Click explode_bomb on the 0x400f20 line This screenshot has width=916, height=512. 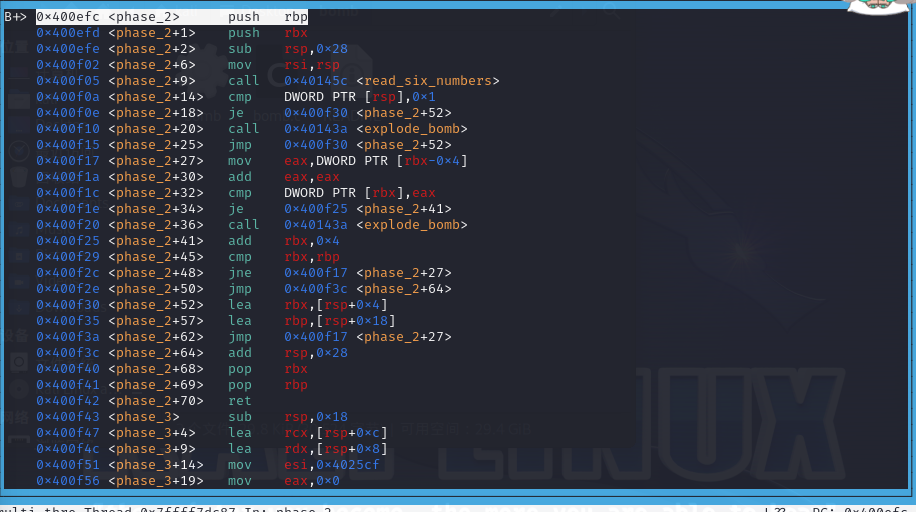point(415,225)
